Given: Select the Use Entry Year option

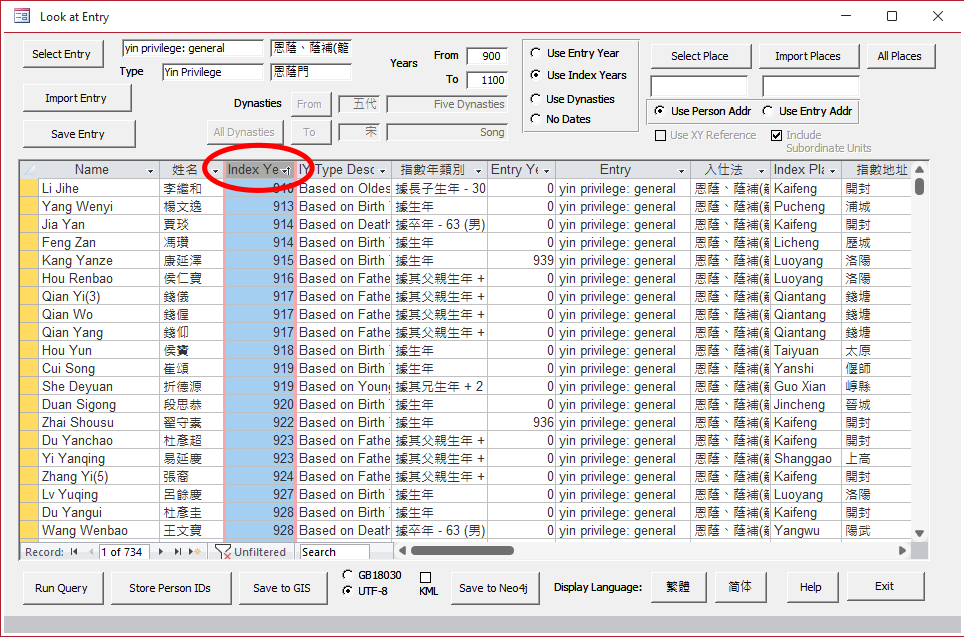Looking at the screenshot, I should 537,53.
